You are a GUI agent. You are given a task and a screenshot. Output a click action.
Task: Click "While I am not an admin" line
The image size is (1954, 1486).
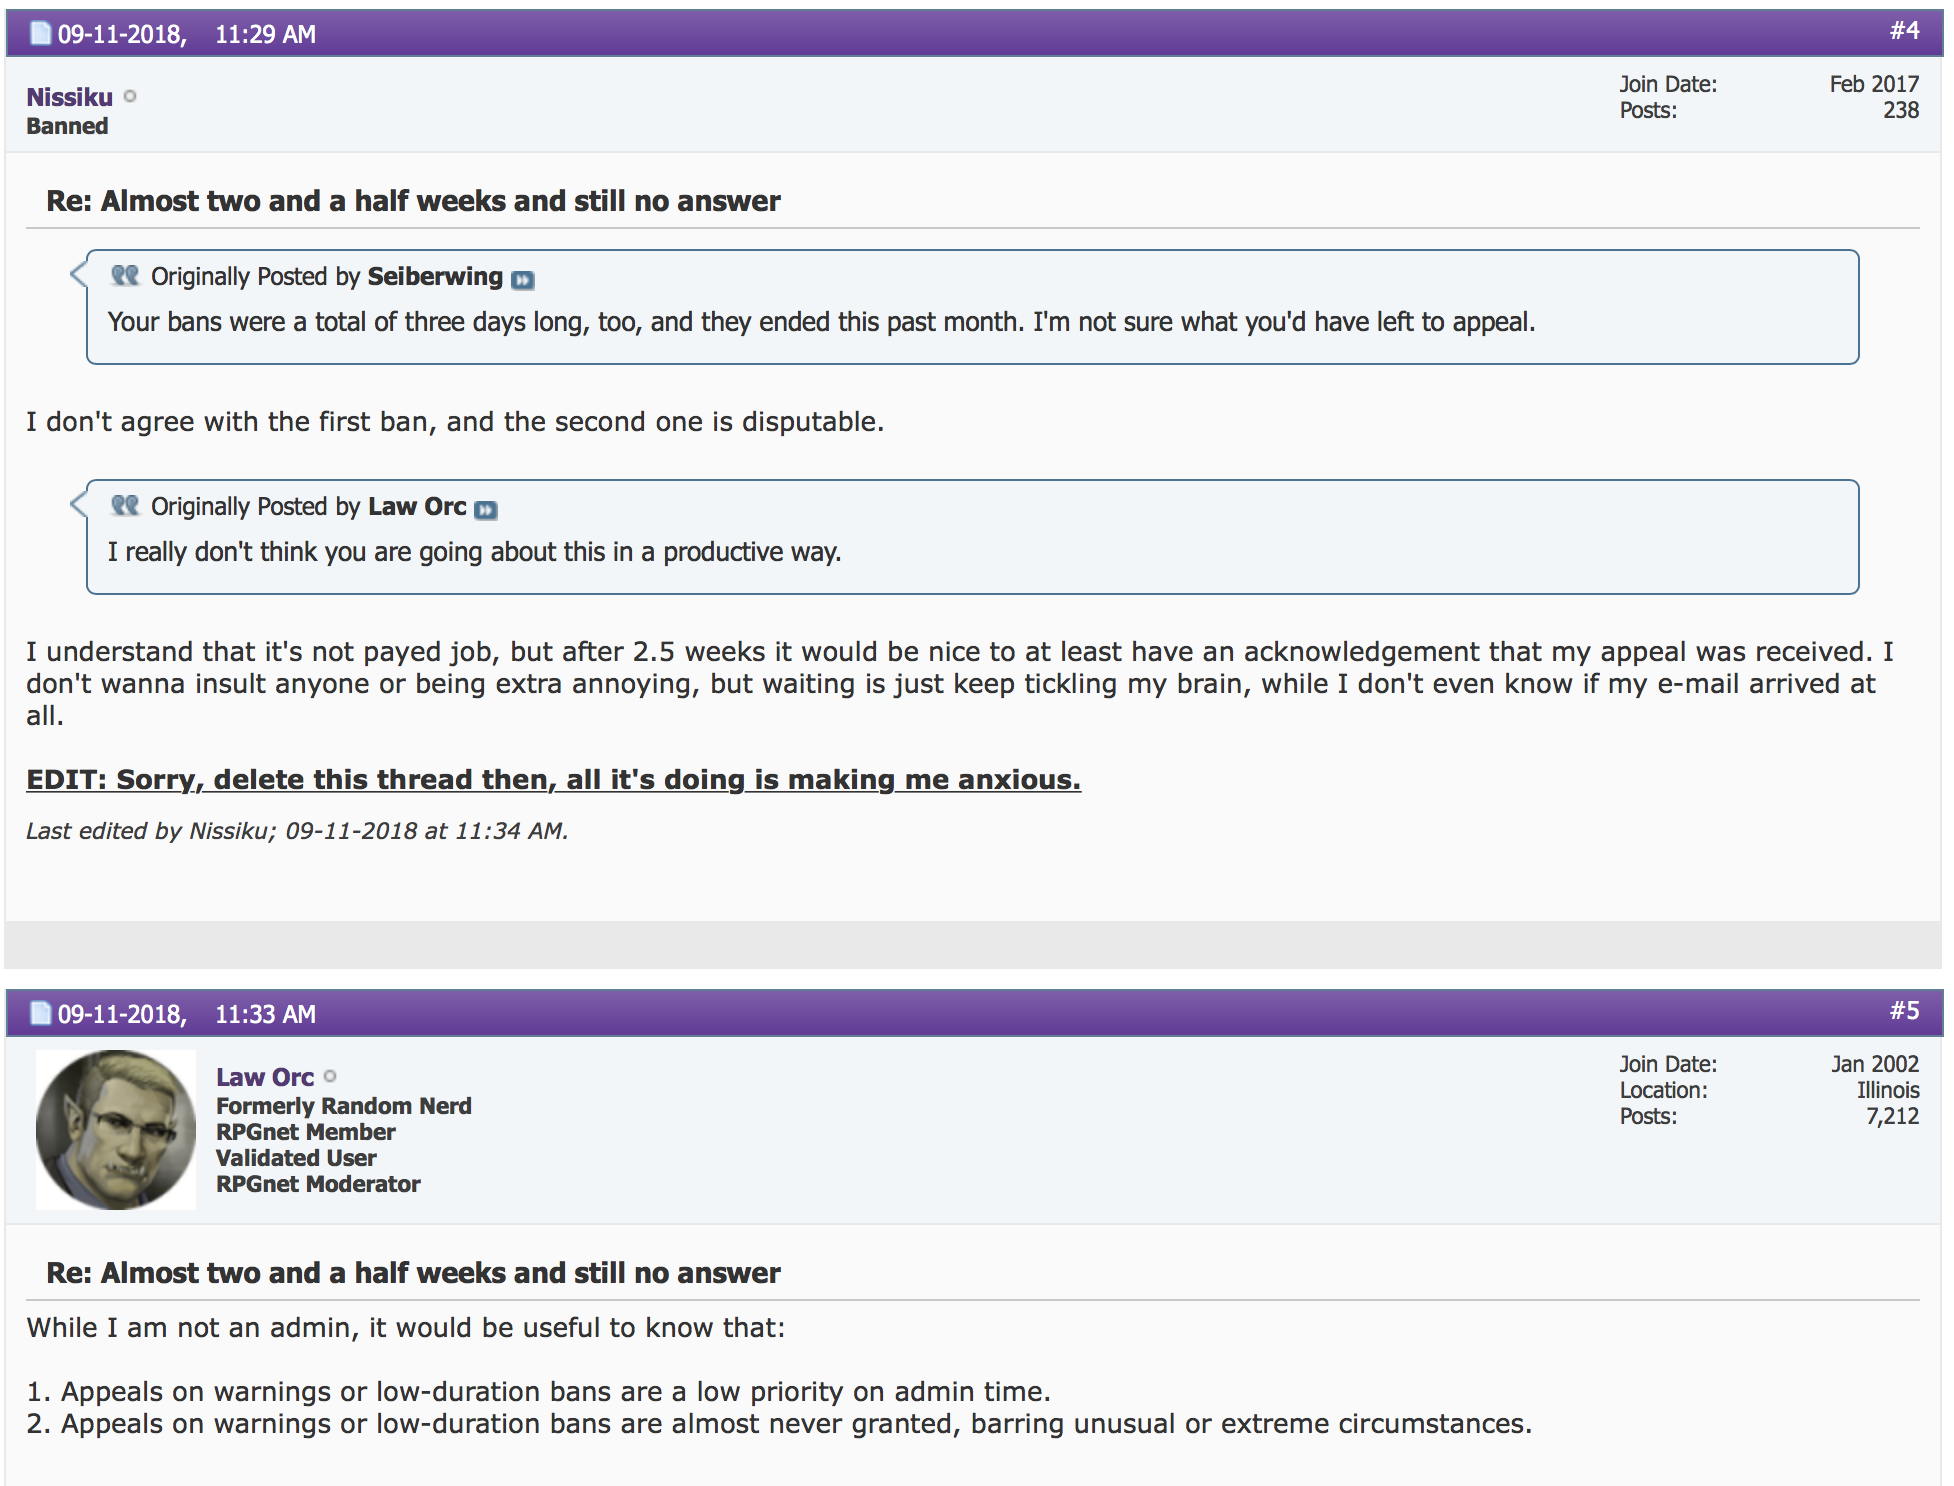tap(406, 1328)
